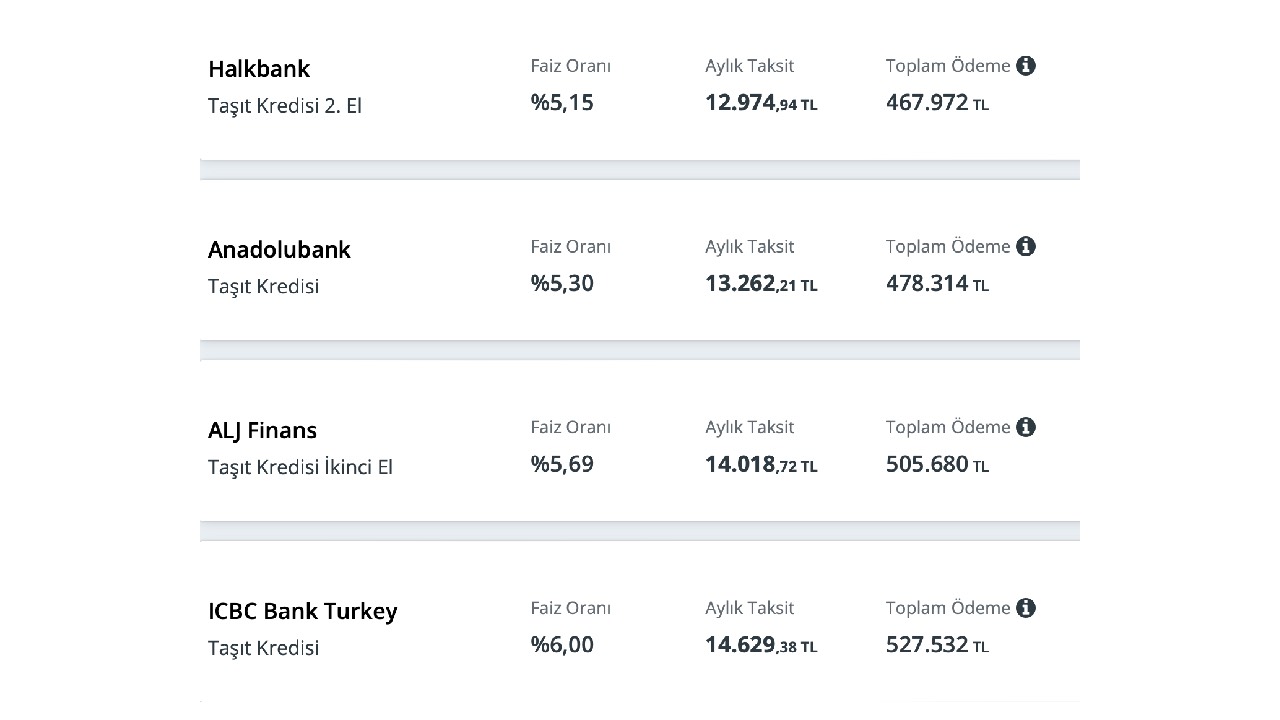Select Anadolubank interest rate %5,30

coord(562,284)
